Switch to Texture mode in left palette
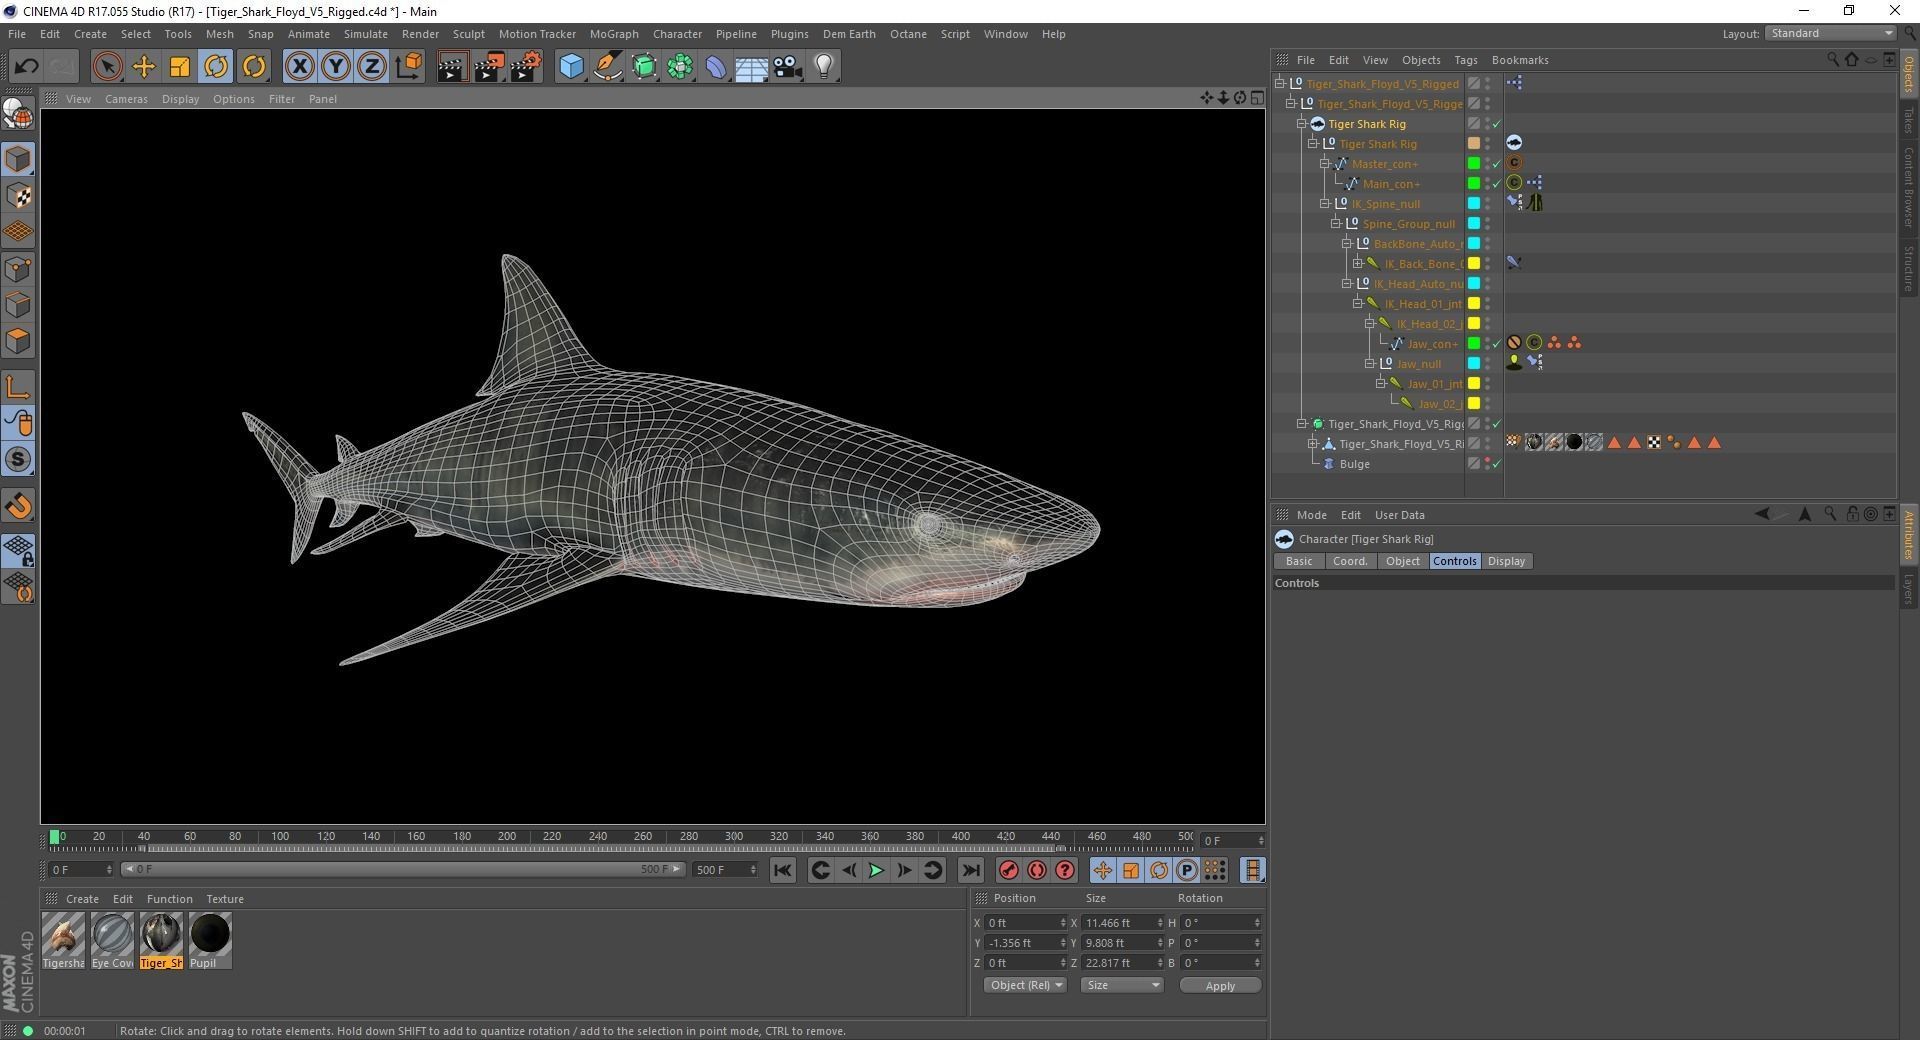The width and height of the screenshot is (1920, 1040). (18, 196)
